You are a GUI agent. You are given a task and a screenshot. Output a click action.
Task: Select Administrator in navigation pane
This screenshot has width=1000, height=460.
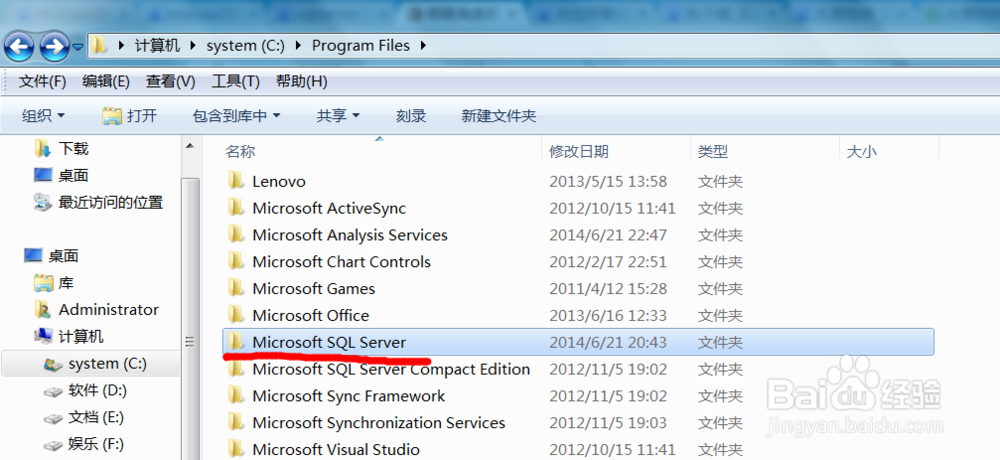[108, 309]
